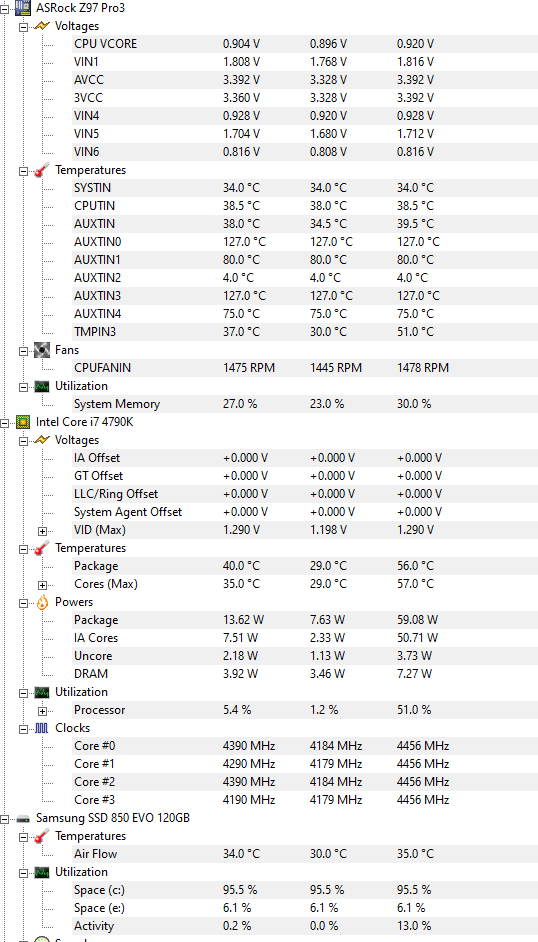Click the lightning icon beside Intel Core i7 Voltages

pyautogui.click(x=42, y=440)
